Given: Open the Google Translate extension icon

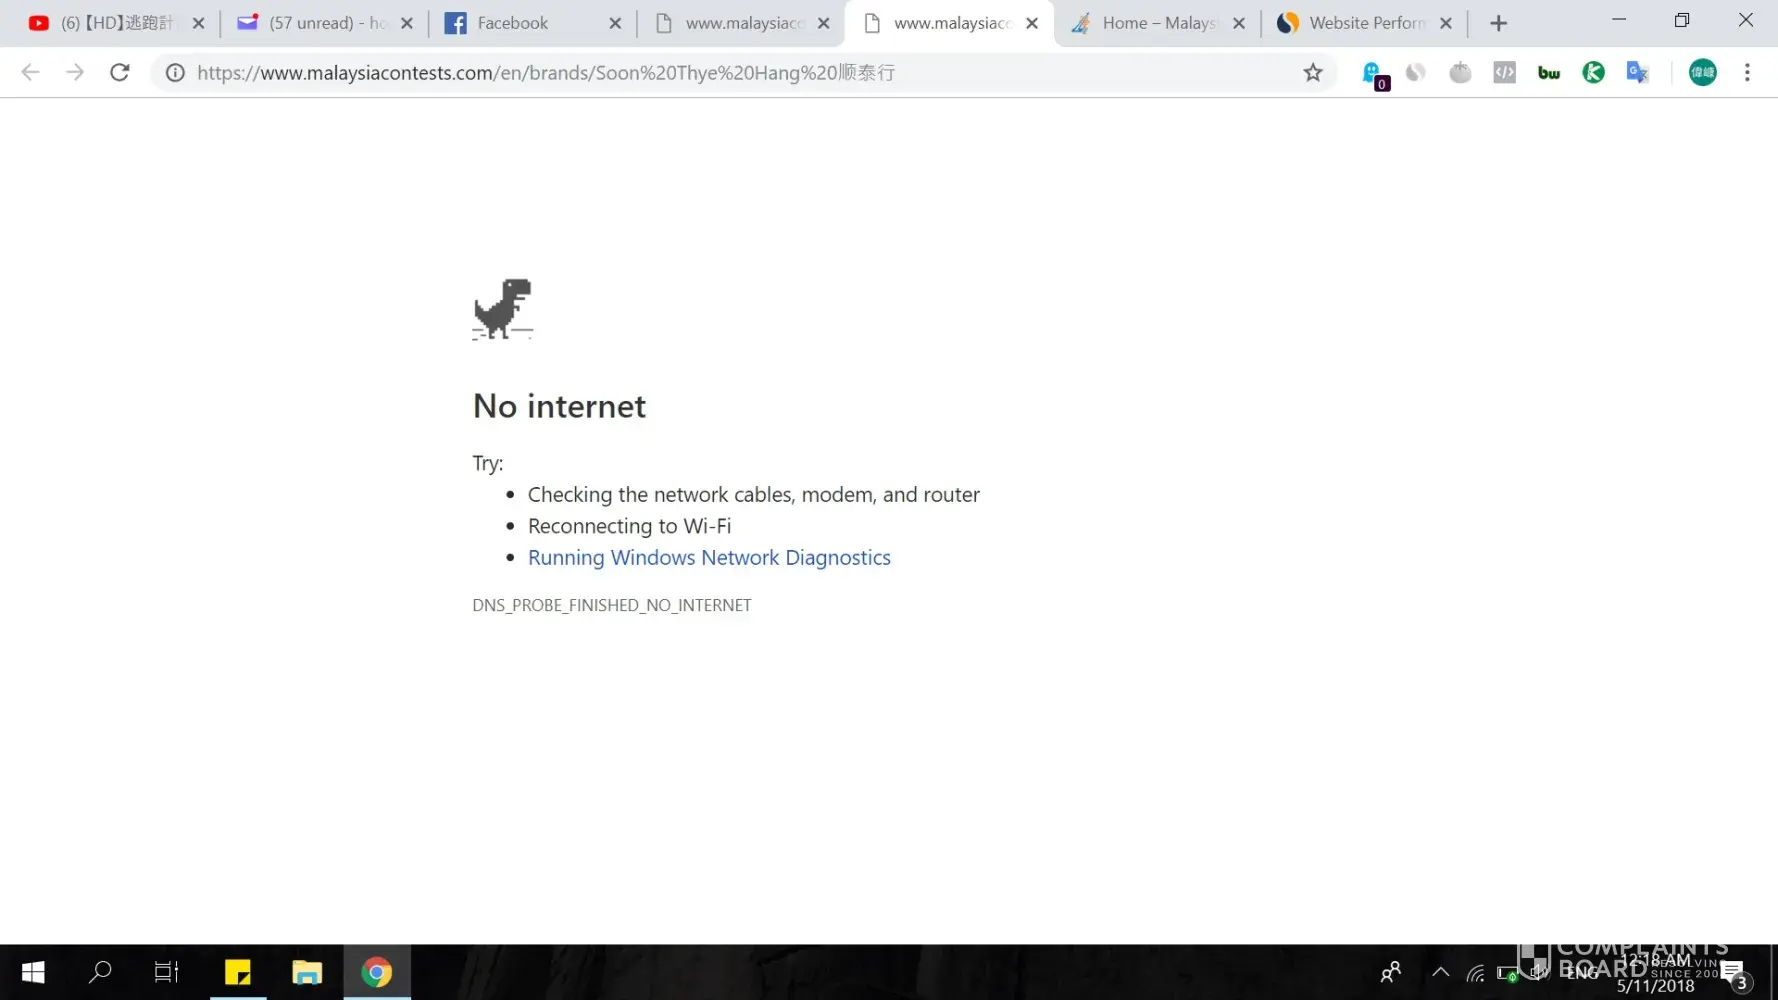Looking at the screenshot, I should [x=1637, y=72].
